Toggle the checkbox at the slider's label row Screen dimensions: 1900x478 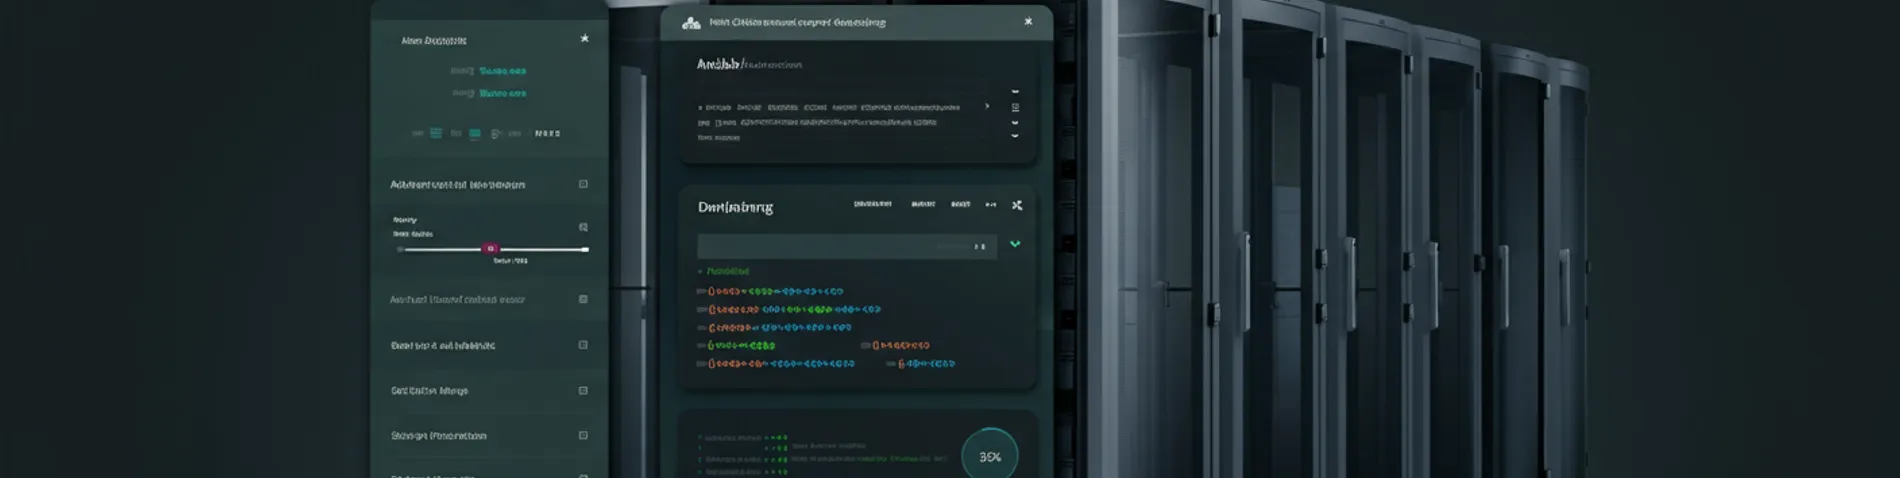(584, 227)
